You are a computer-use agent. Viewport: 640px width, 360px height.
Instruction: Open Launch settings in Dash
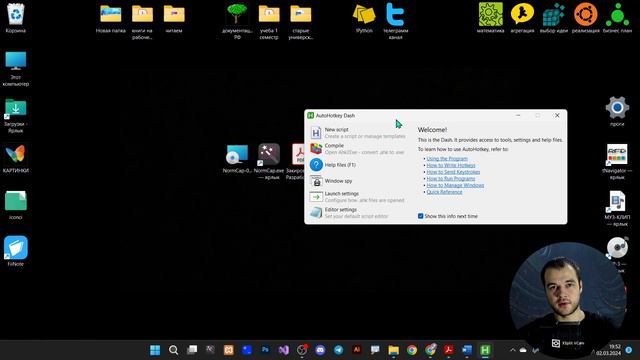[358, 197]
